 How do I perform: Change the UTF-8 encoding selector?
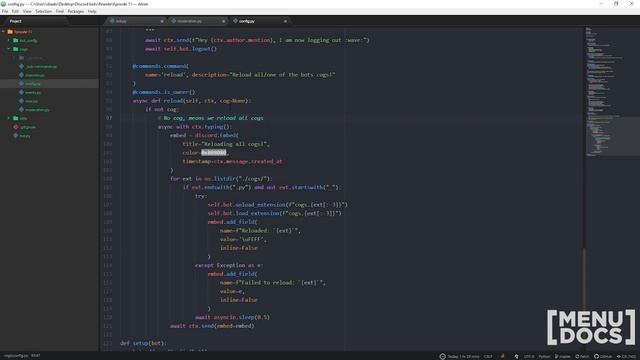[x=529, y=356]
